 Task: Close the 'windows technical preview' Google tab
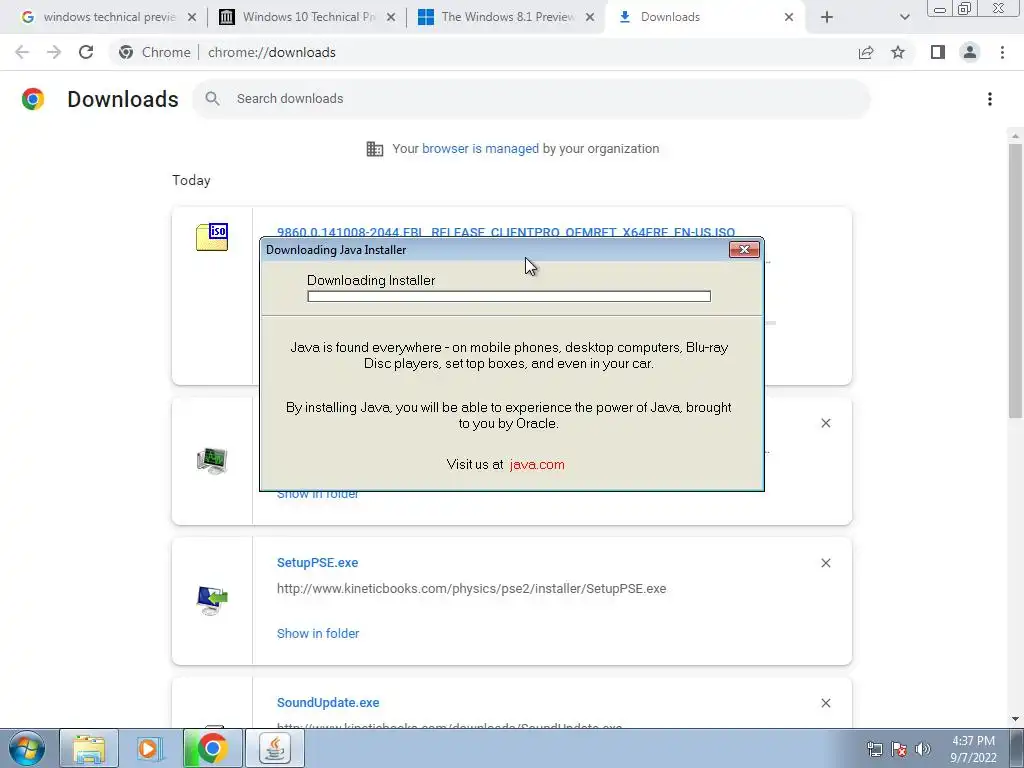192,17
